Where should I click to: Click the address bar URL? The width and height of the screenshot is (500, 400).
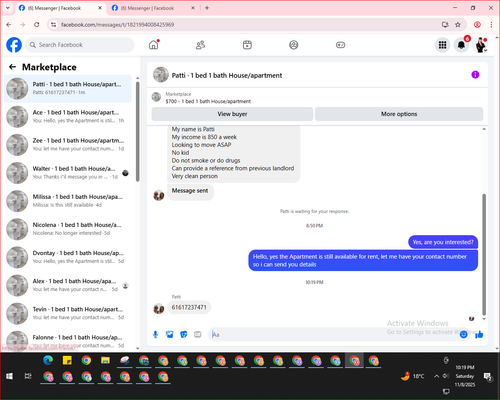pyautogui.click(x=117, y=25)
